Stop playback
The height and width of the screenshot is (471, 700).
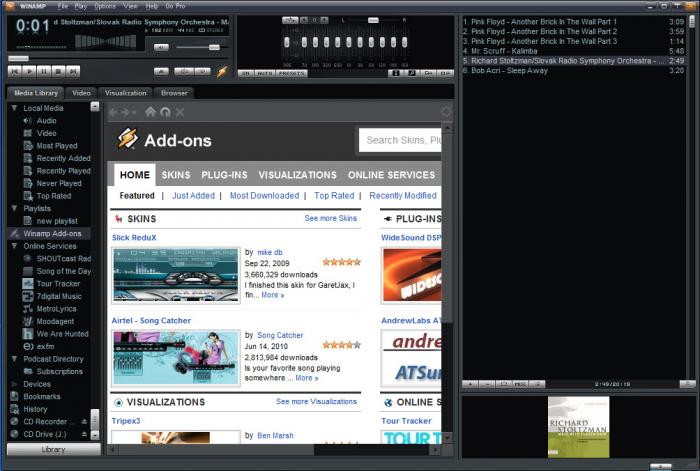pos(58,71)
